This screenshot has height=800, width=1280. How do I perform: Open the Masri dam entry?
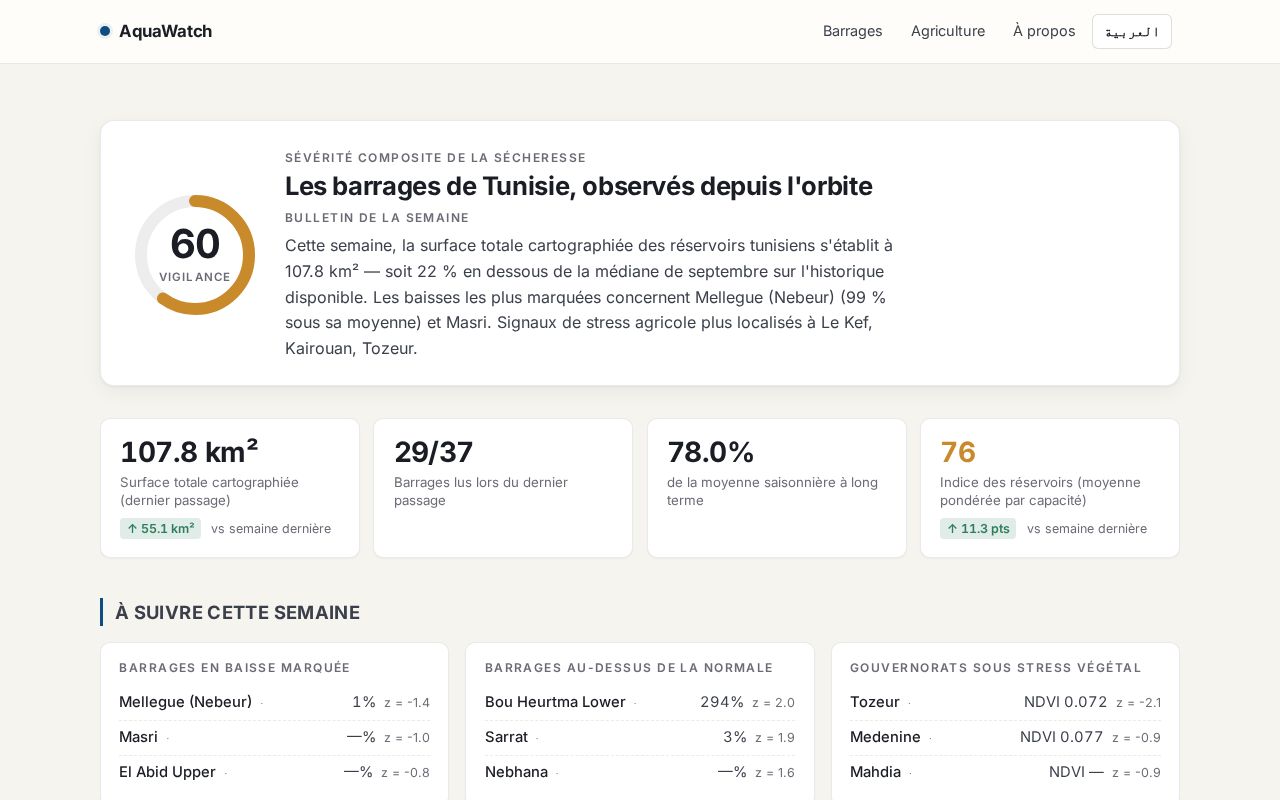(274, 737)
